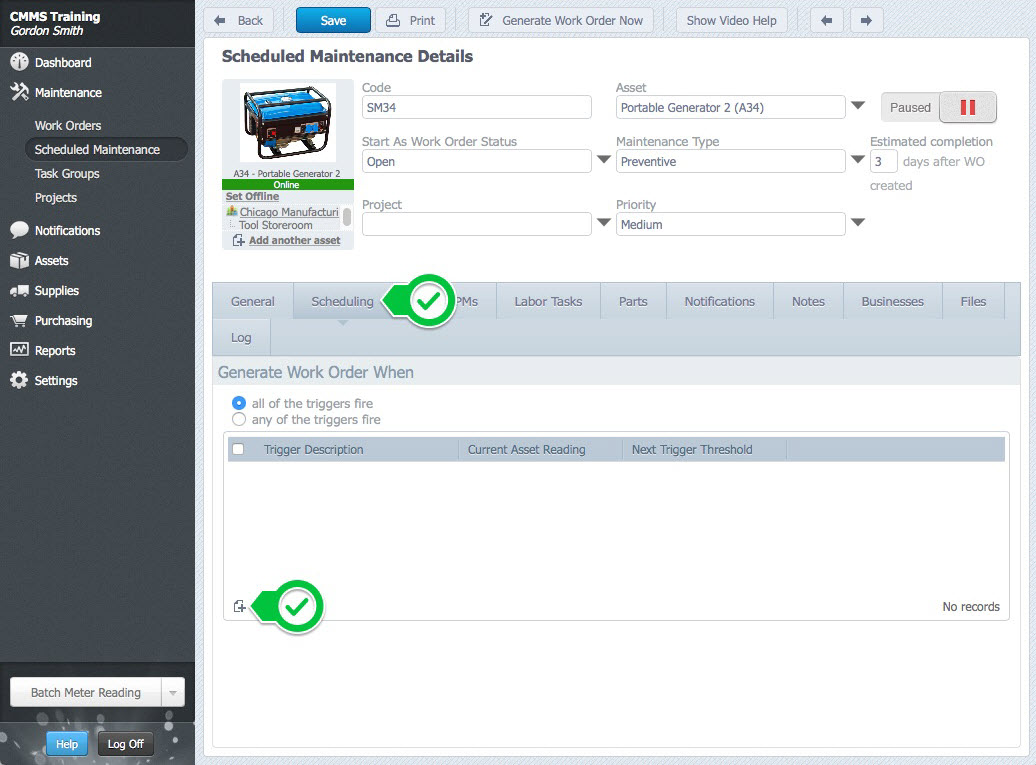
Task: Click the Log Off button
Action: point(126,744)
